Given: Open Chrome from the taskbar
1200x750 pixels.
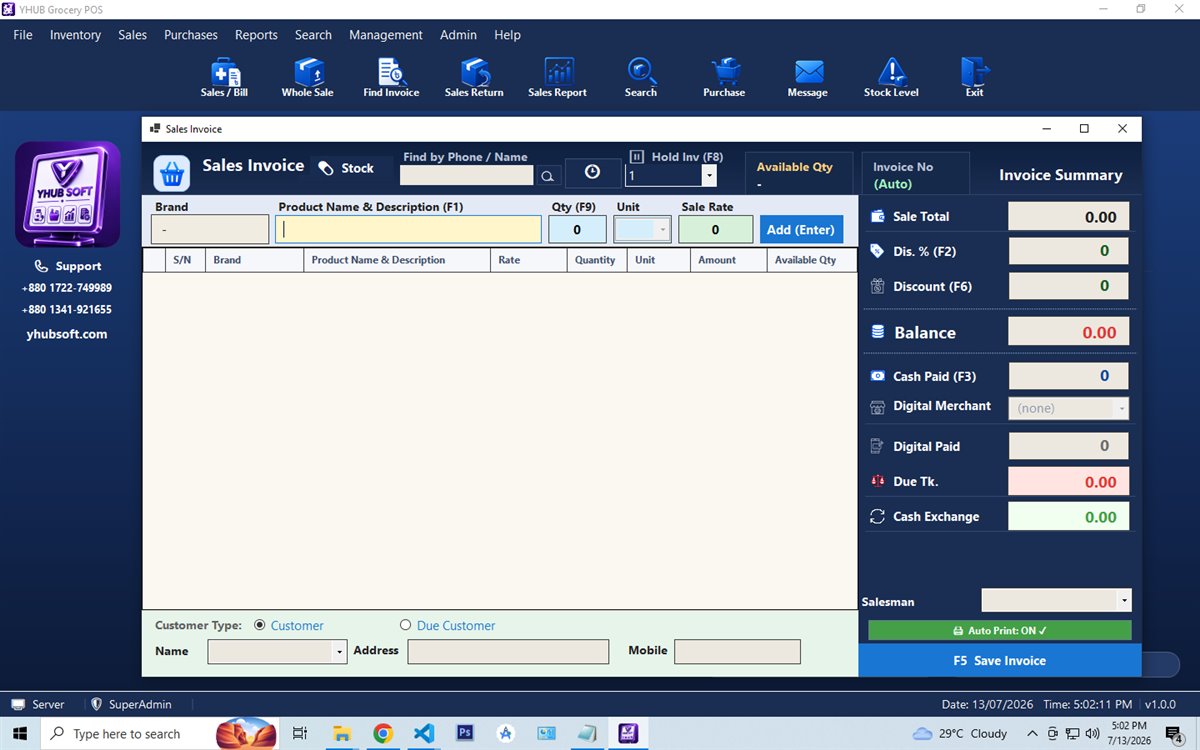Looking at the screenshot, I should click(383, 733).
